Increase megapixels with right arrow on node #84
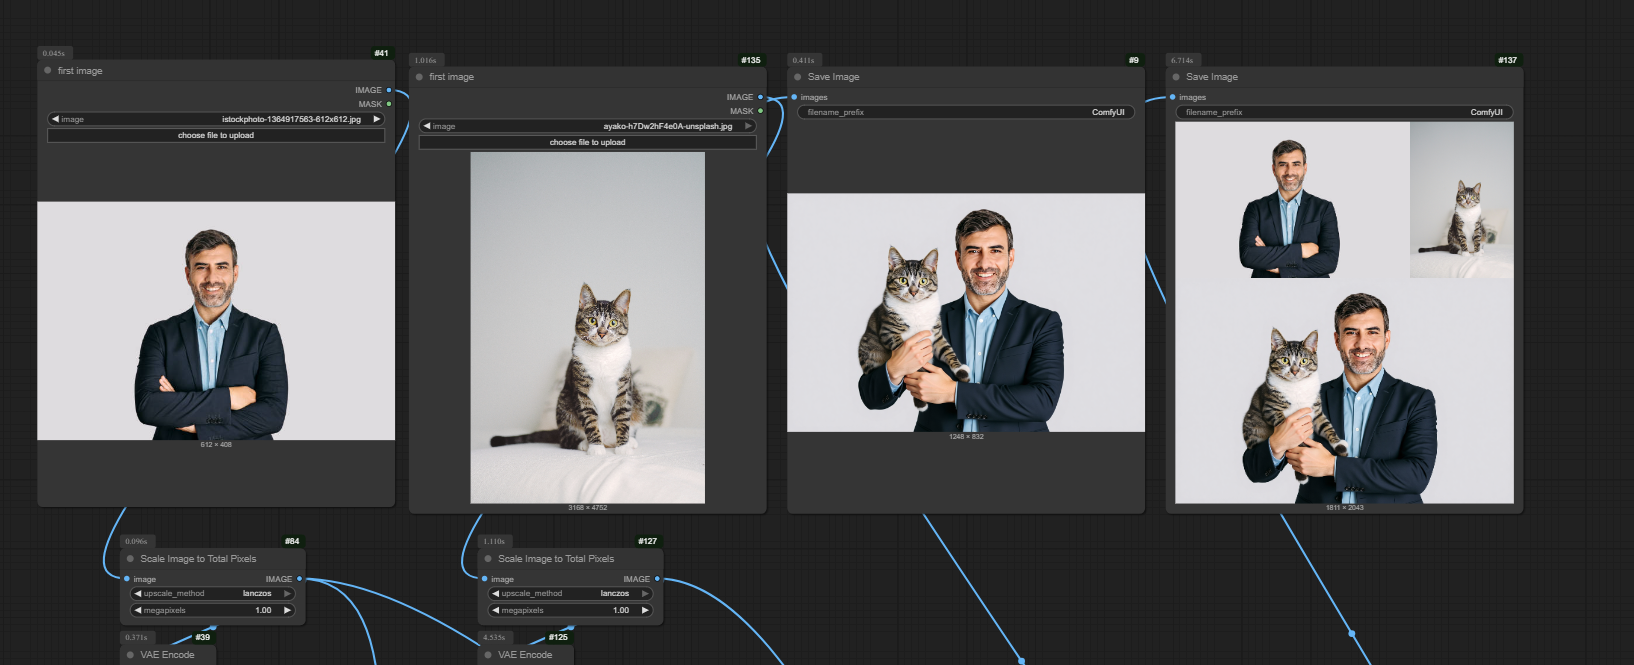Image resolution: width=1634 pixels, height=665 pixels. (287, 610)
